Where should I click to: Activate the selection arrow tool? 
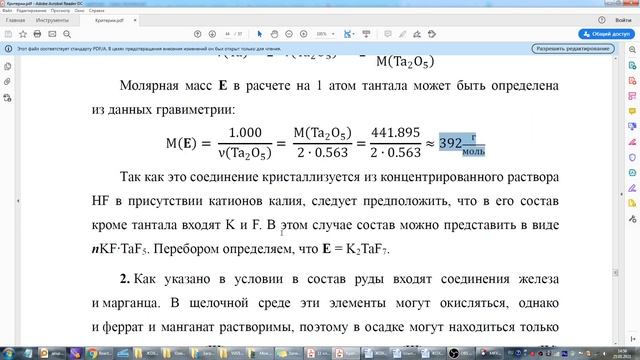click(x=260, y=34)
